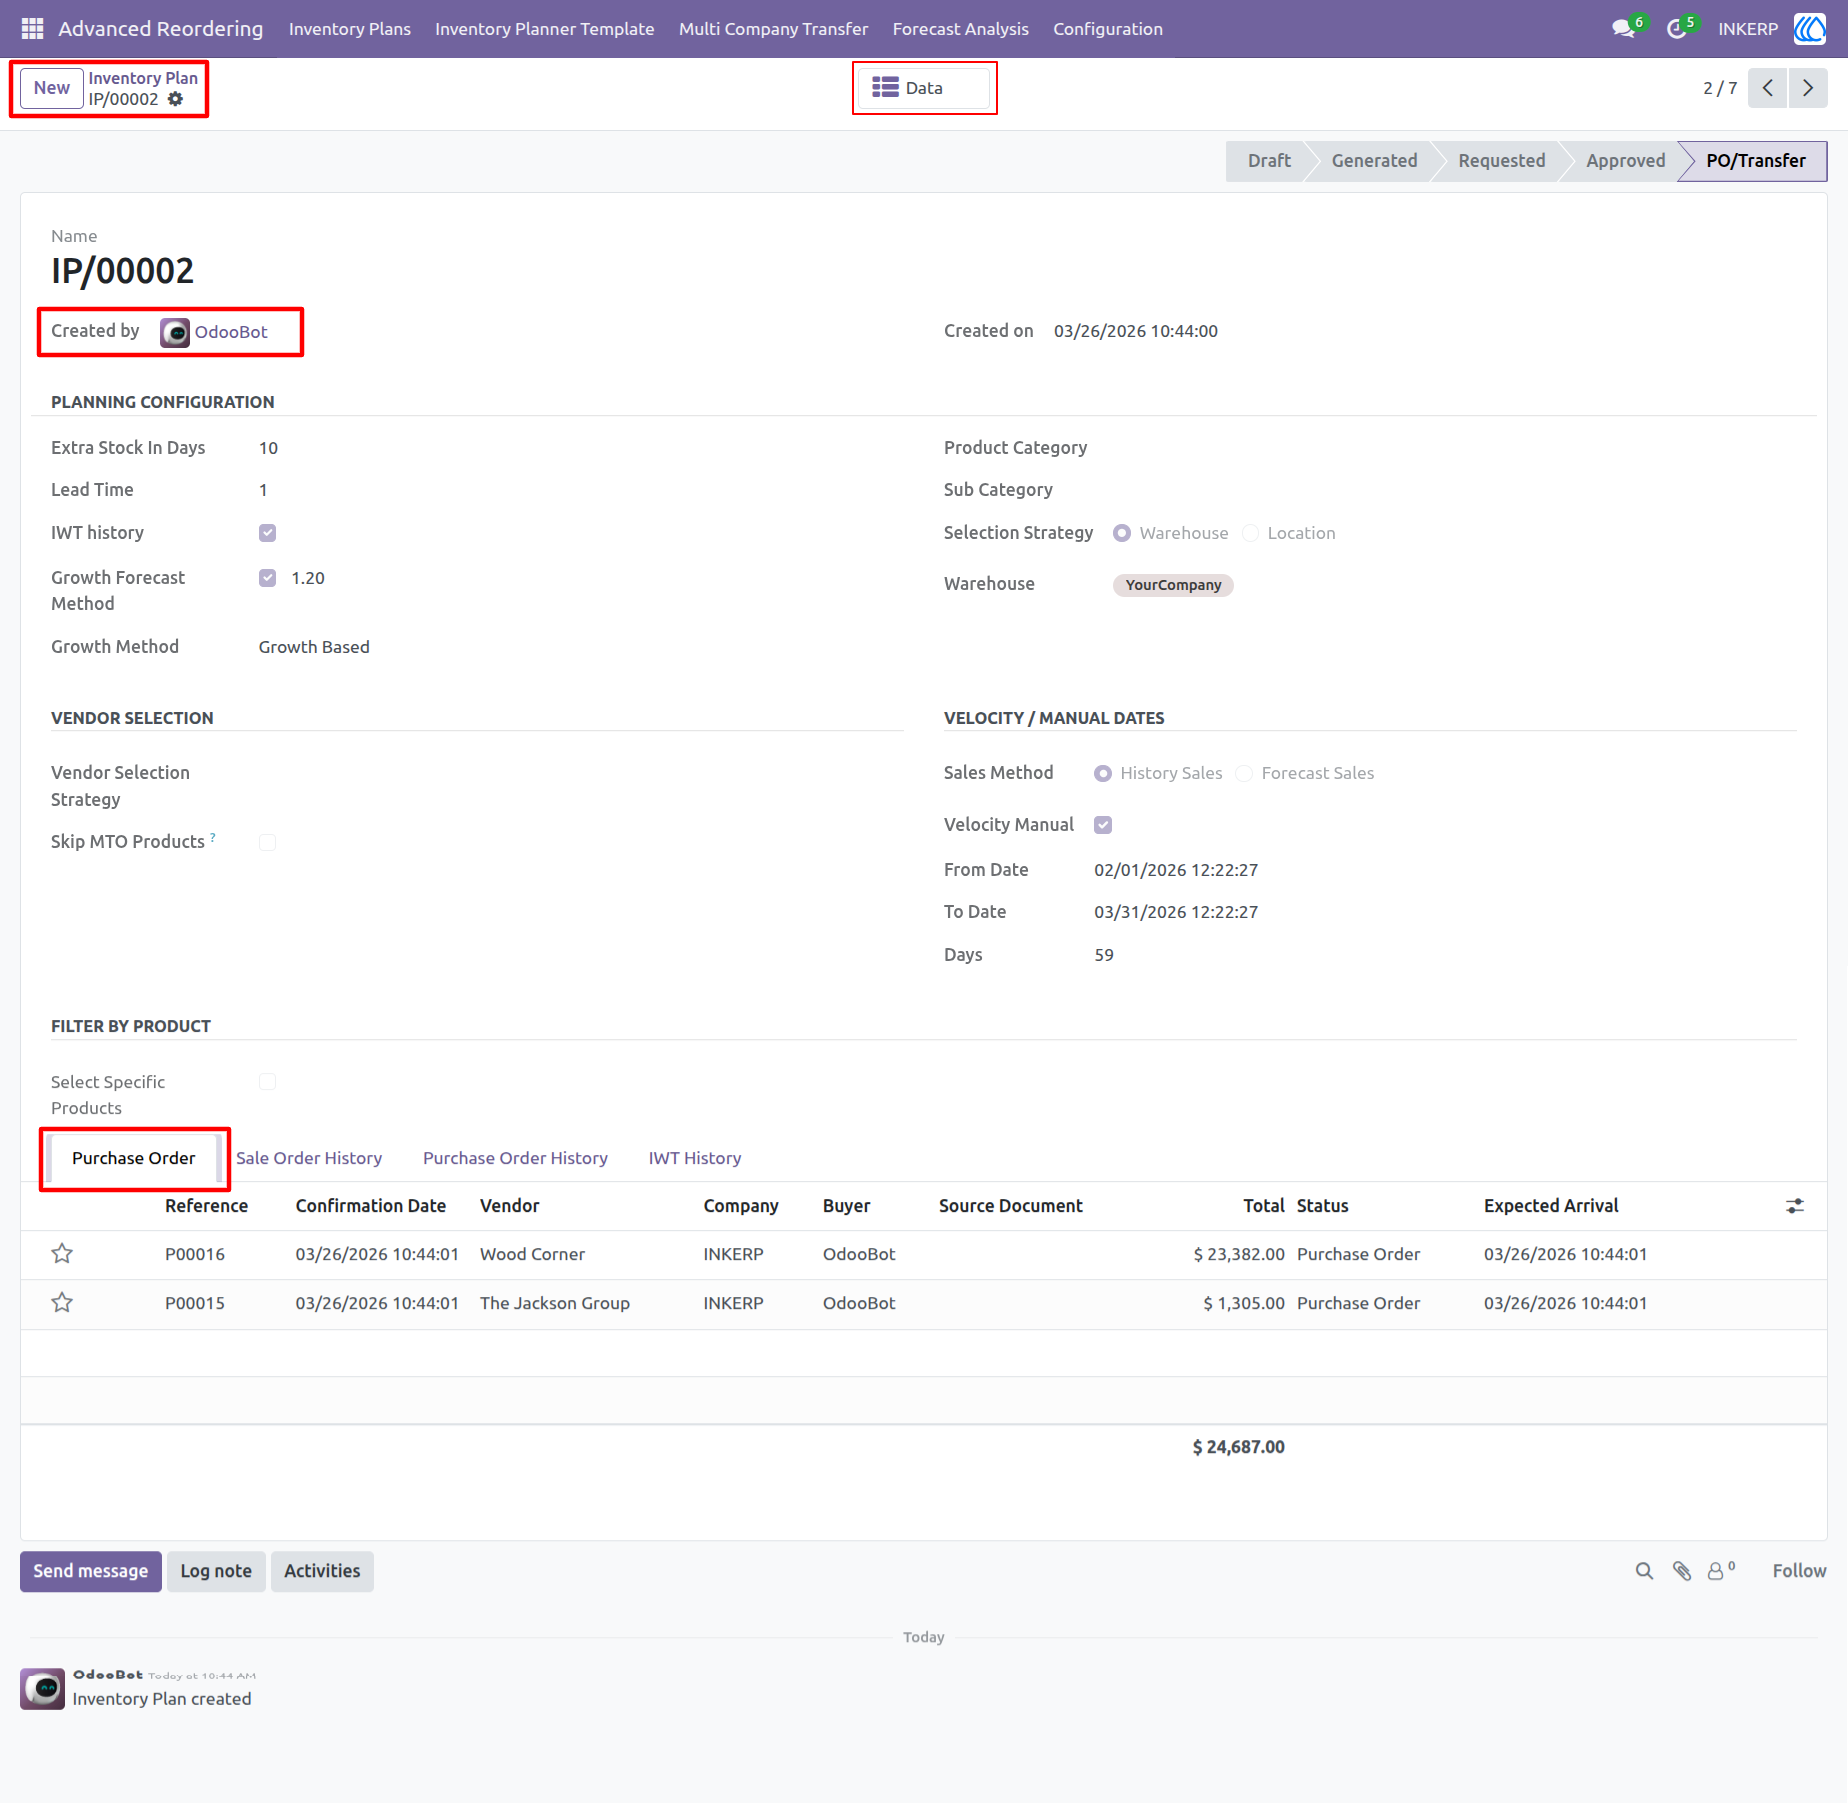
Task: Go to next record with right arrow
Action: 1808,88
